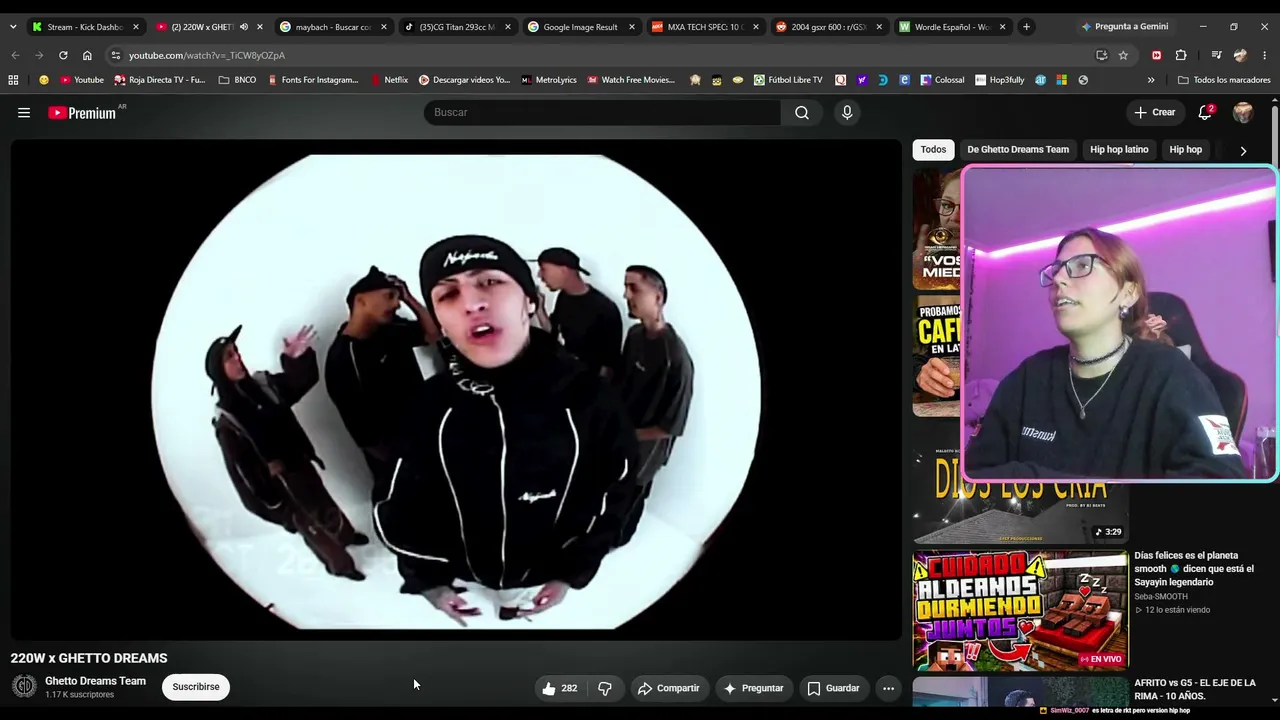Open the Chrome apps grid shortcut
Screen dimensions: 1280x720
13,80
